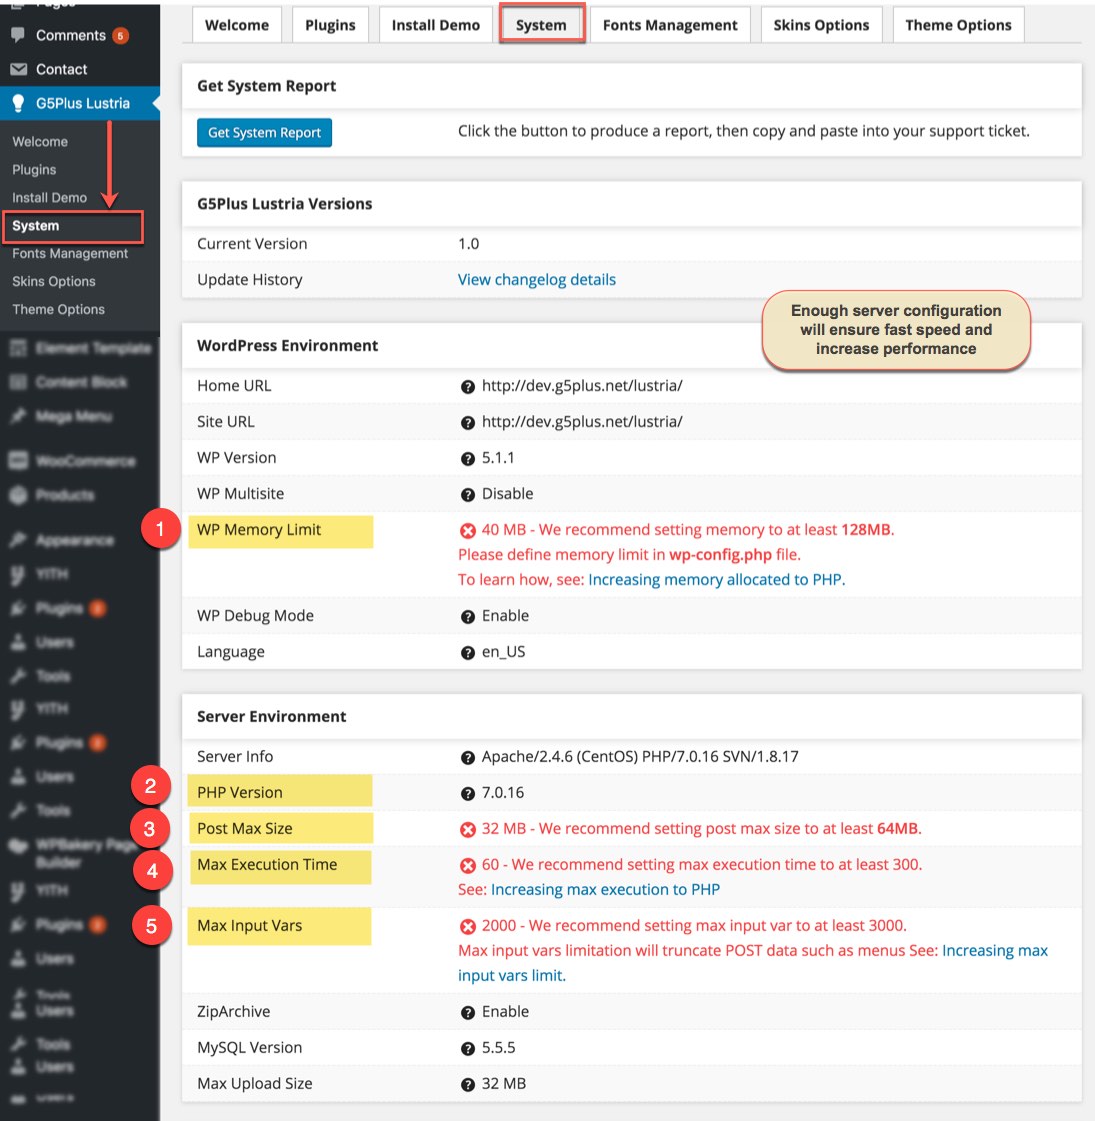This screenshot has width=1095, height=1121.
Task: Click the Max Upload Size 32 MB value
Action: point(503,1083)
